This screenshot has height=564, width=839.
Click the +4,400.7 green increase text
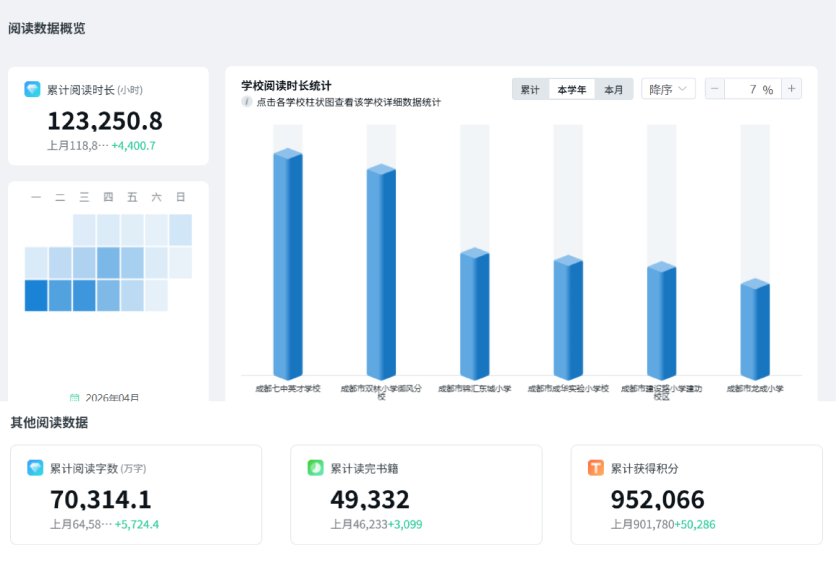(133, 146)
